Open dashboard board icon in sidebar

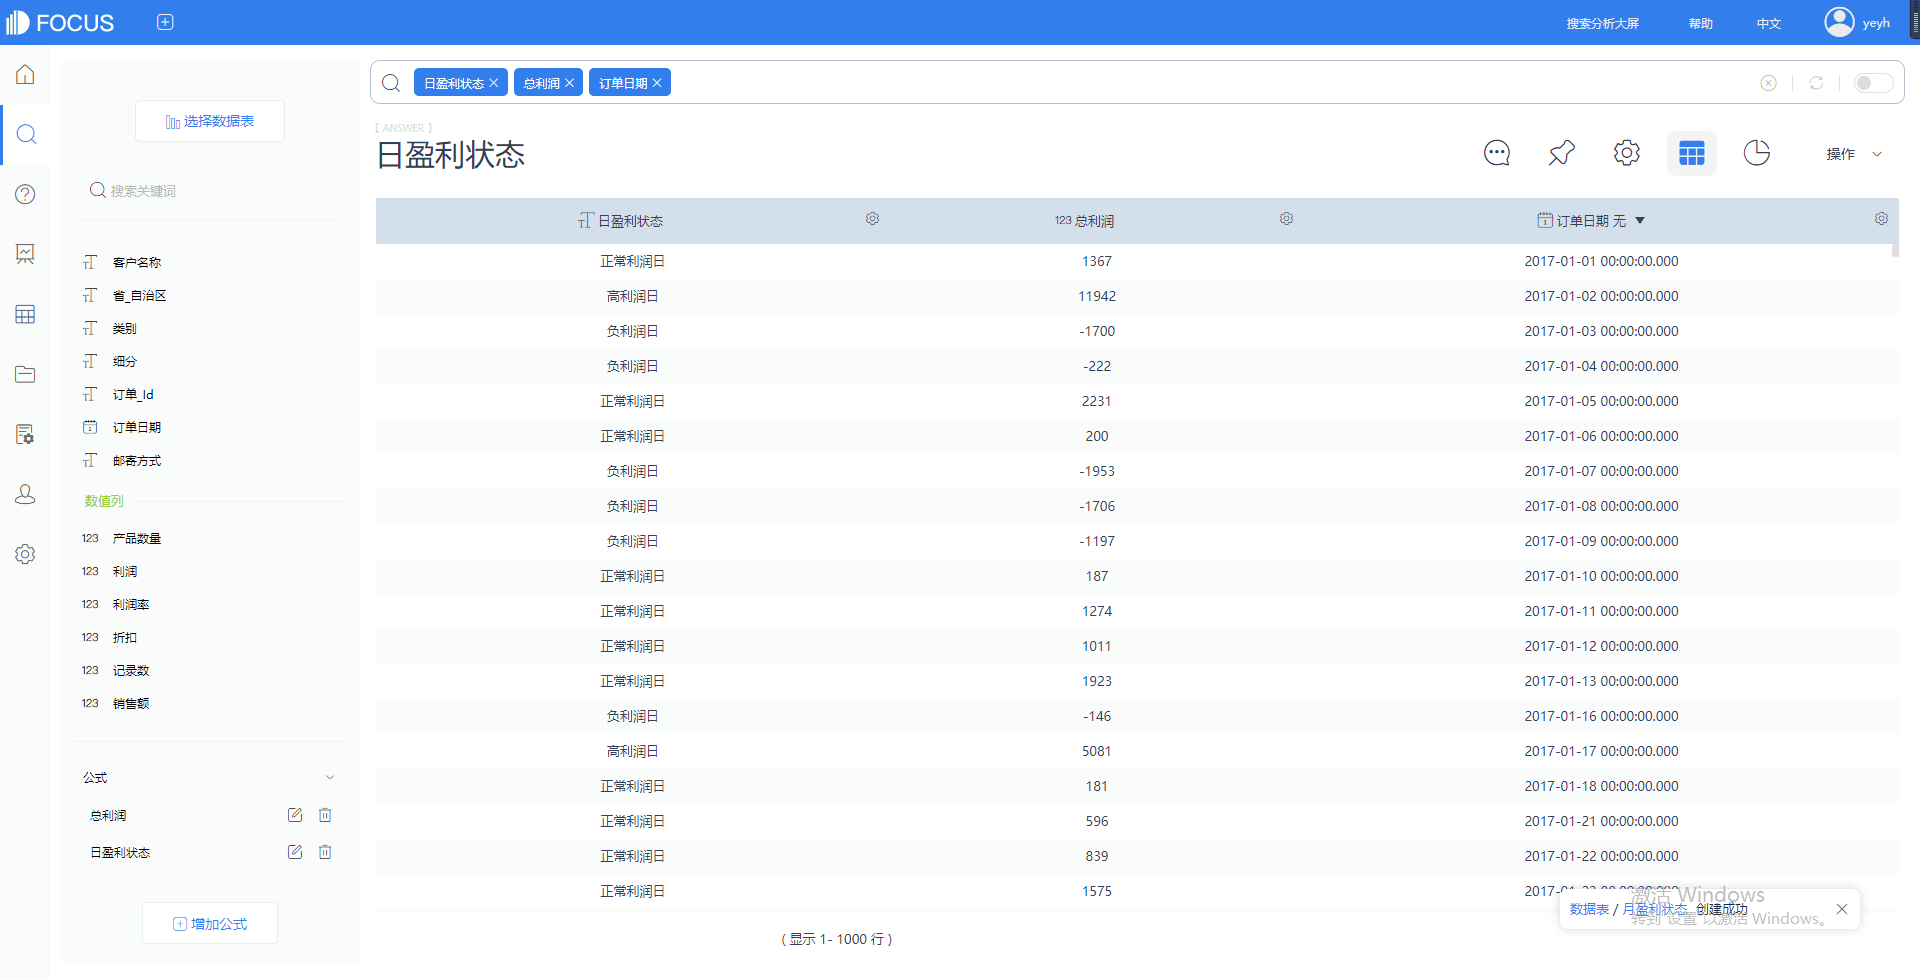click(x=25, y=254)
